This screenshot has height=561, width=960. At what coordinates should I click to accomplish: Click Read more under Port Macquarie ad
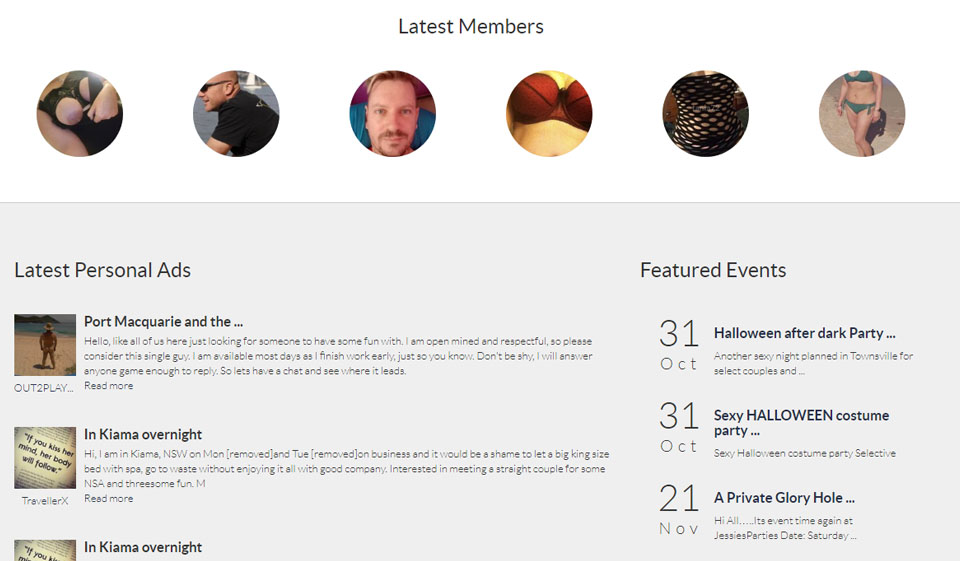click(108, 386)
